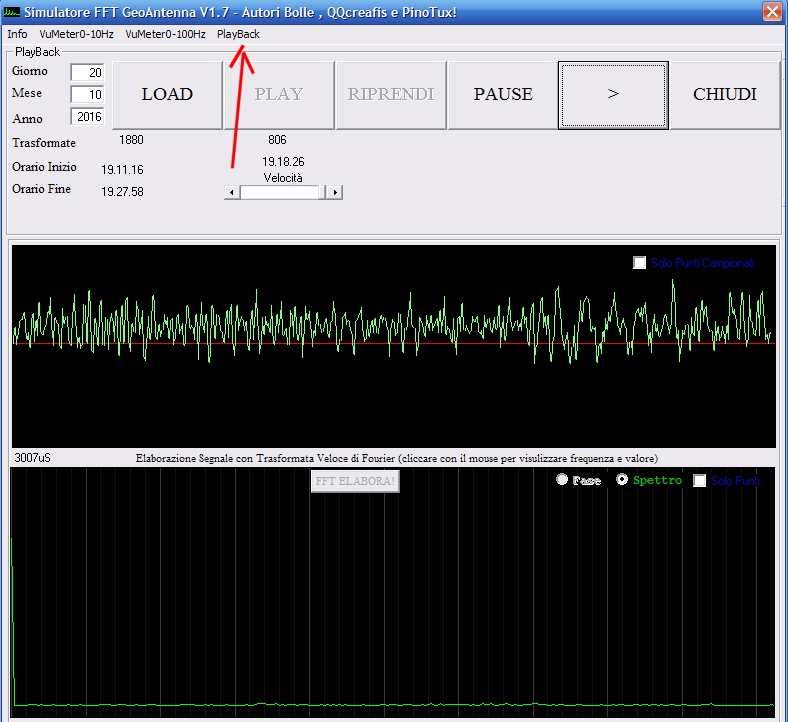Click the current transform count 806
This screenshot has width=788, height=722.
[x=277, y=140]
